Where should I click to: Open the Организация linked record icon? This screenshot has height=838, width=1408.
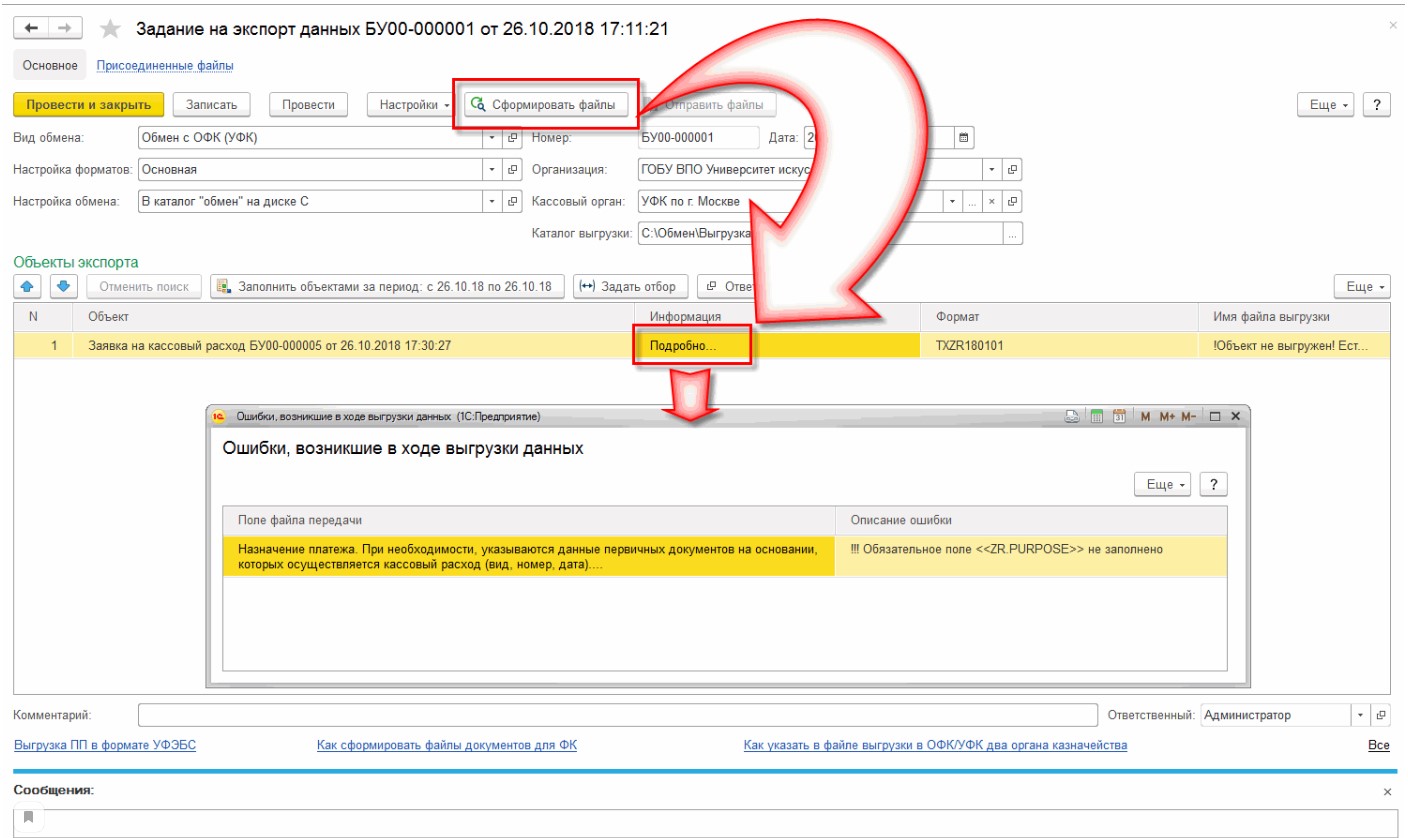1012,170
